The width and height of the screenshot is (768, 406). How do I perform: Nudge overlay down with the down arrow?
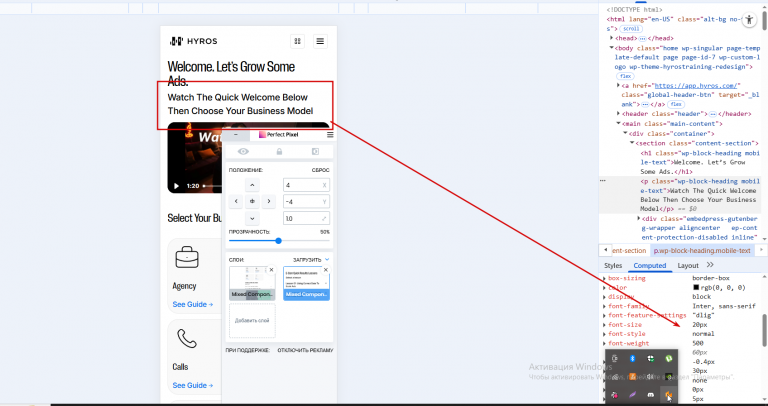[252, 218]
